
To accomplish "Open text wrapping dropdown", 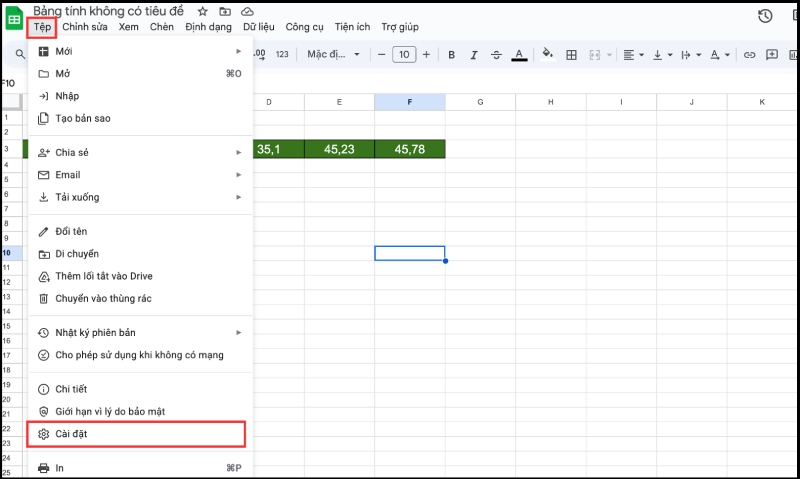I will (x=691, y=55).
